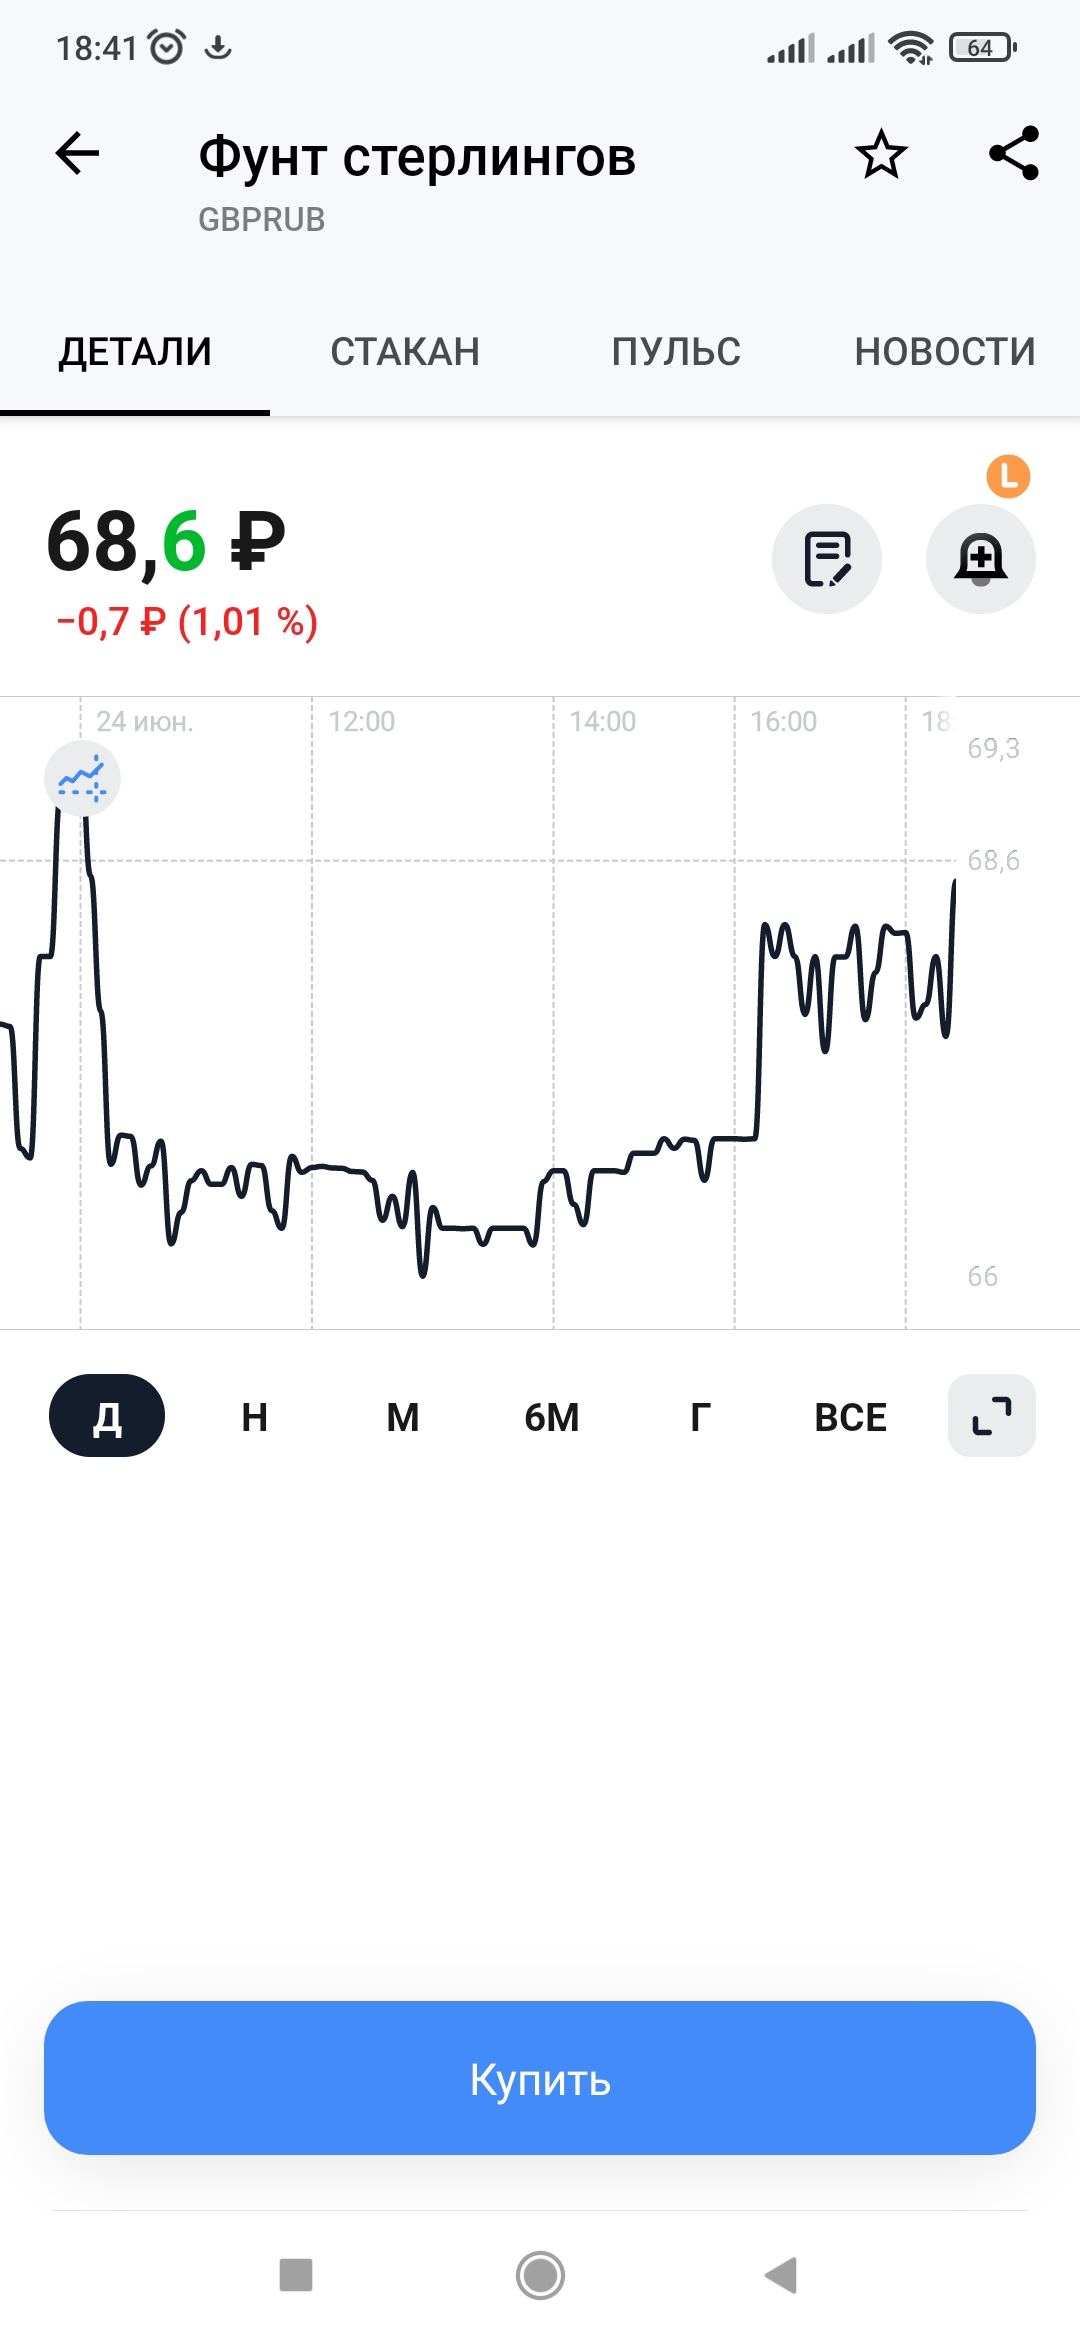Tap the orange L badge

coord(1008,476)
